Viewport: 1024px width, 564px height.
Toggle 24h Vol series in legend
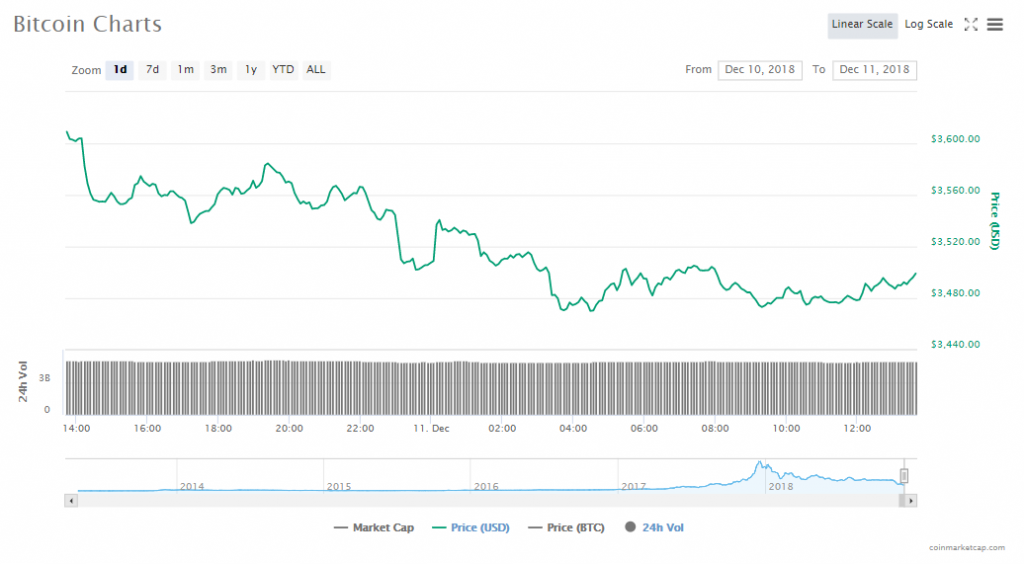coord(654,527)
